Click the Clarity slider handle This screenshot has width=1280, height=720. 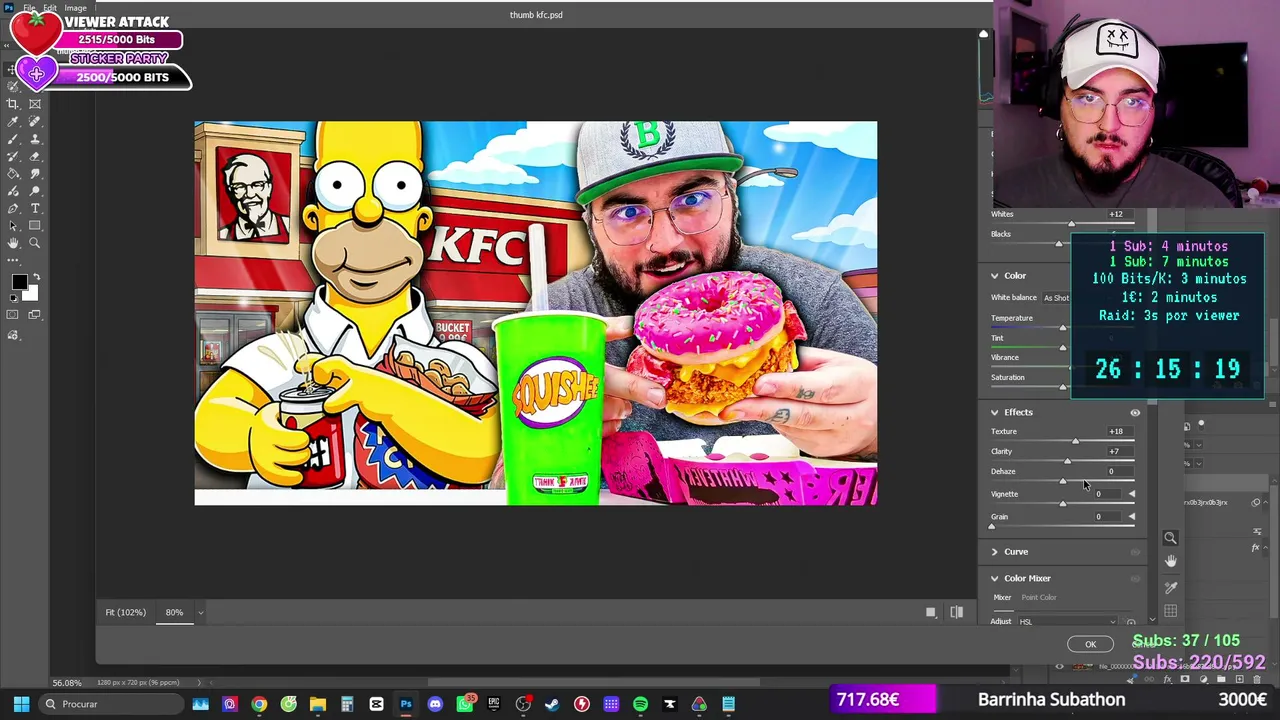tap(1067, 461)
